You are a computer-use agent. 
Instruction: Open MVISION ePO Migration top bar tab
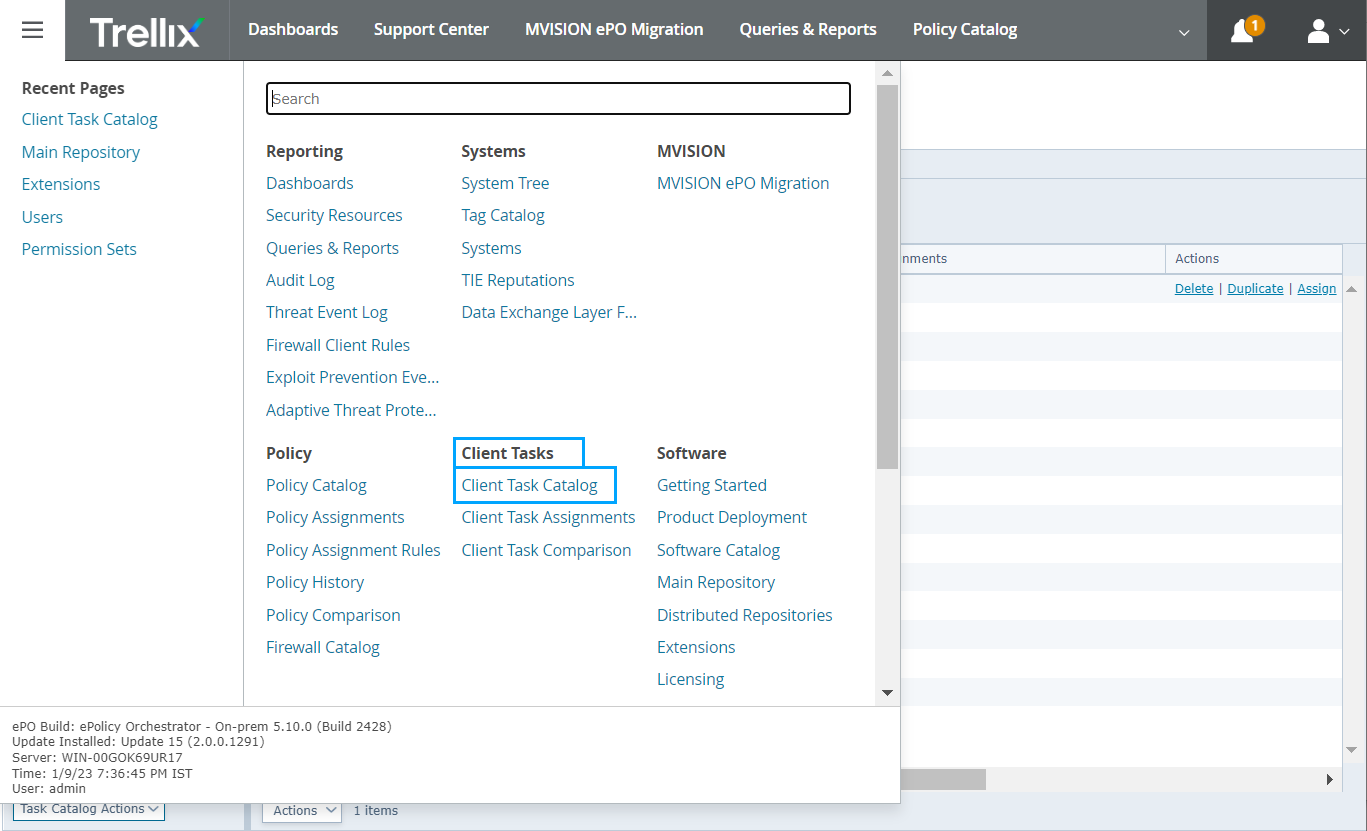[x=614, y=30]
